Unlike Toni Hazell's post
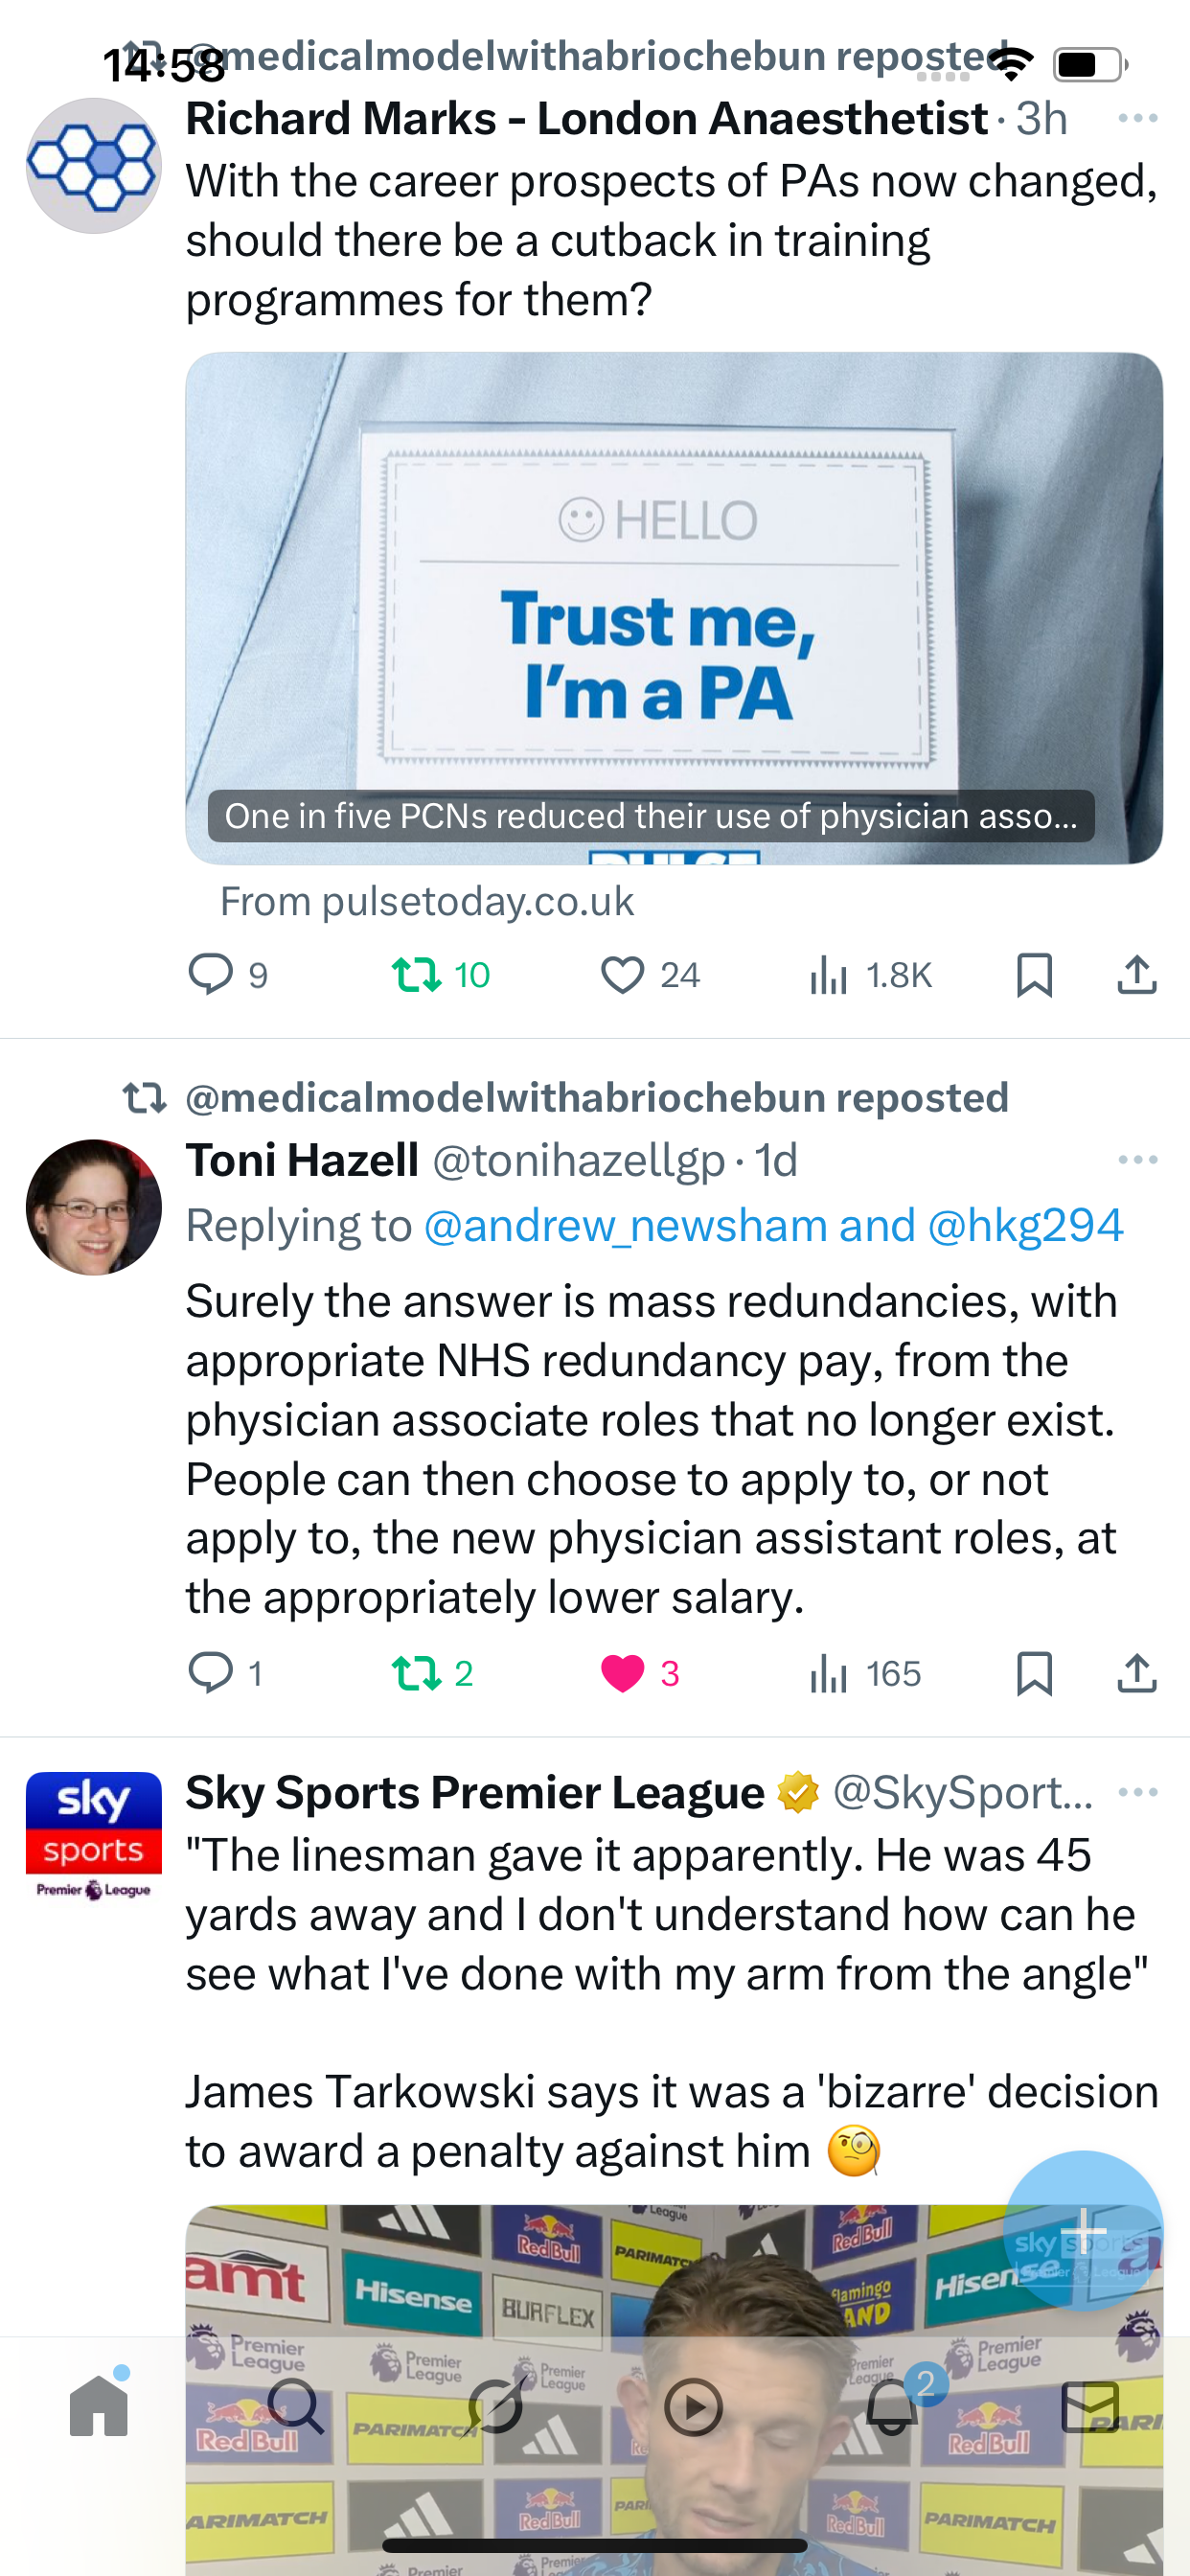The height and width of the screenshot is (2576, 1190). [x=622, y=1673]
